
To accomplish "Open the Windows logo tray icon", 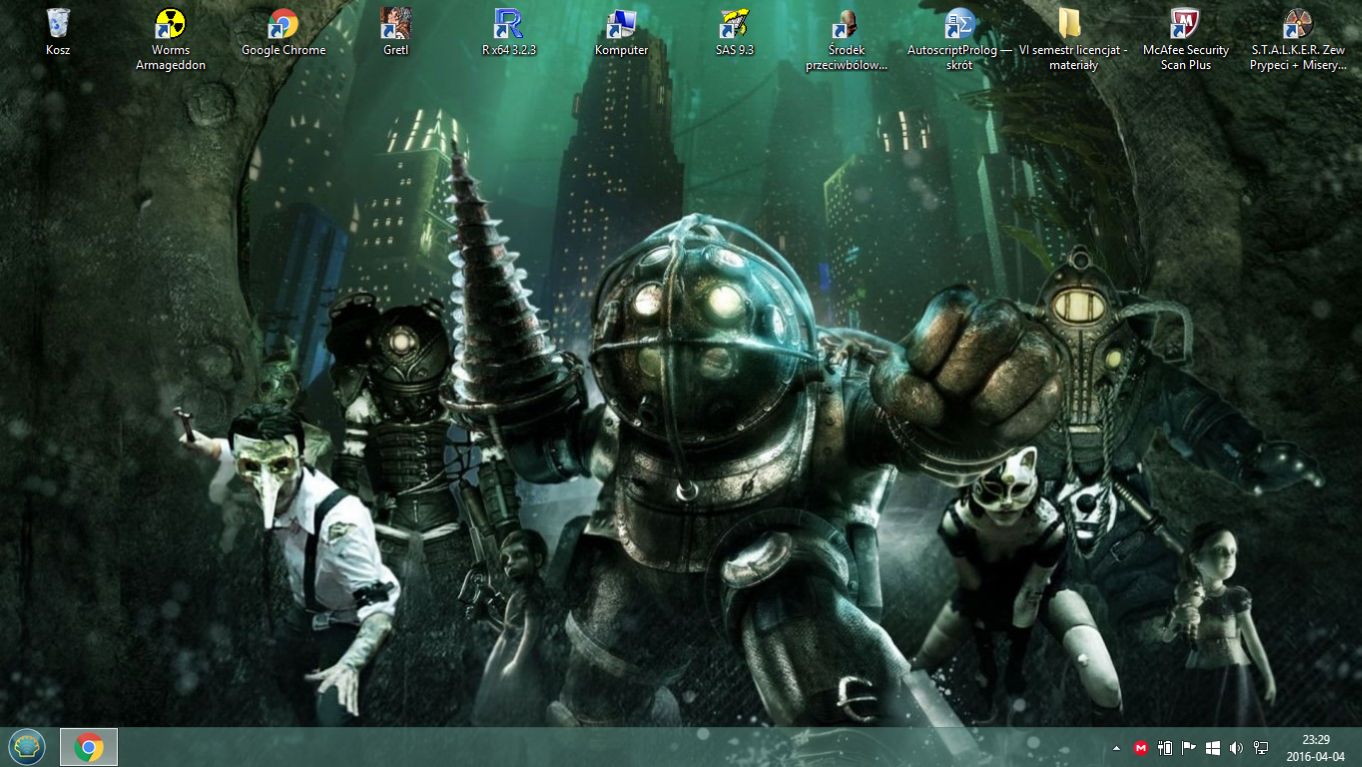I will point(1213,748).
